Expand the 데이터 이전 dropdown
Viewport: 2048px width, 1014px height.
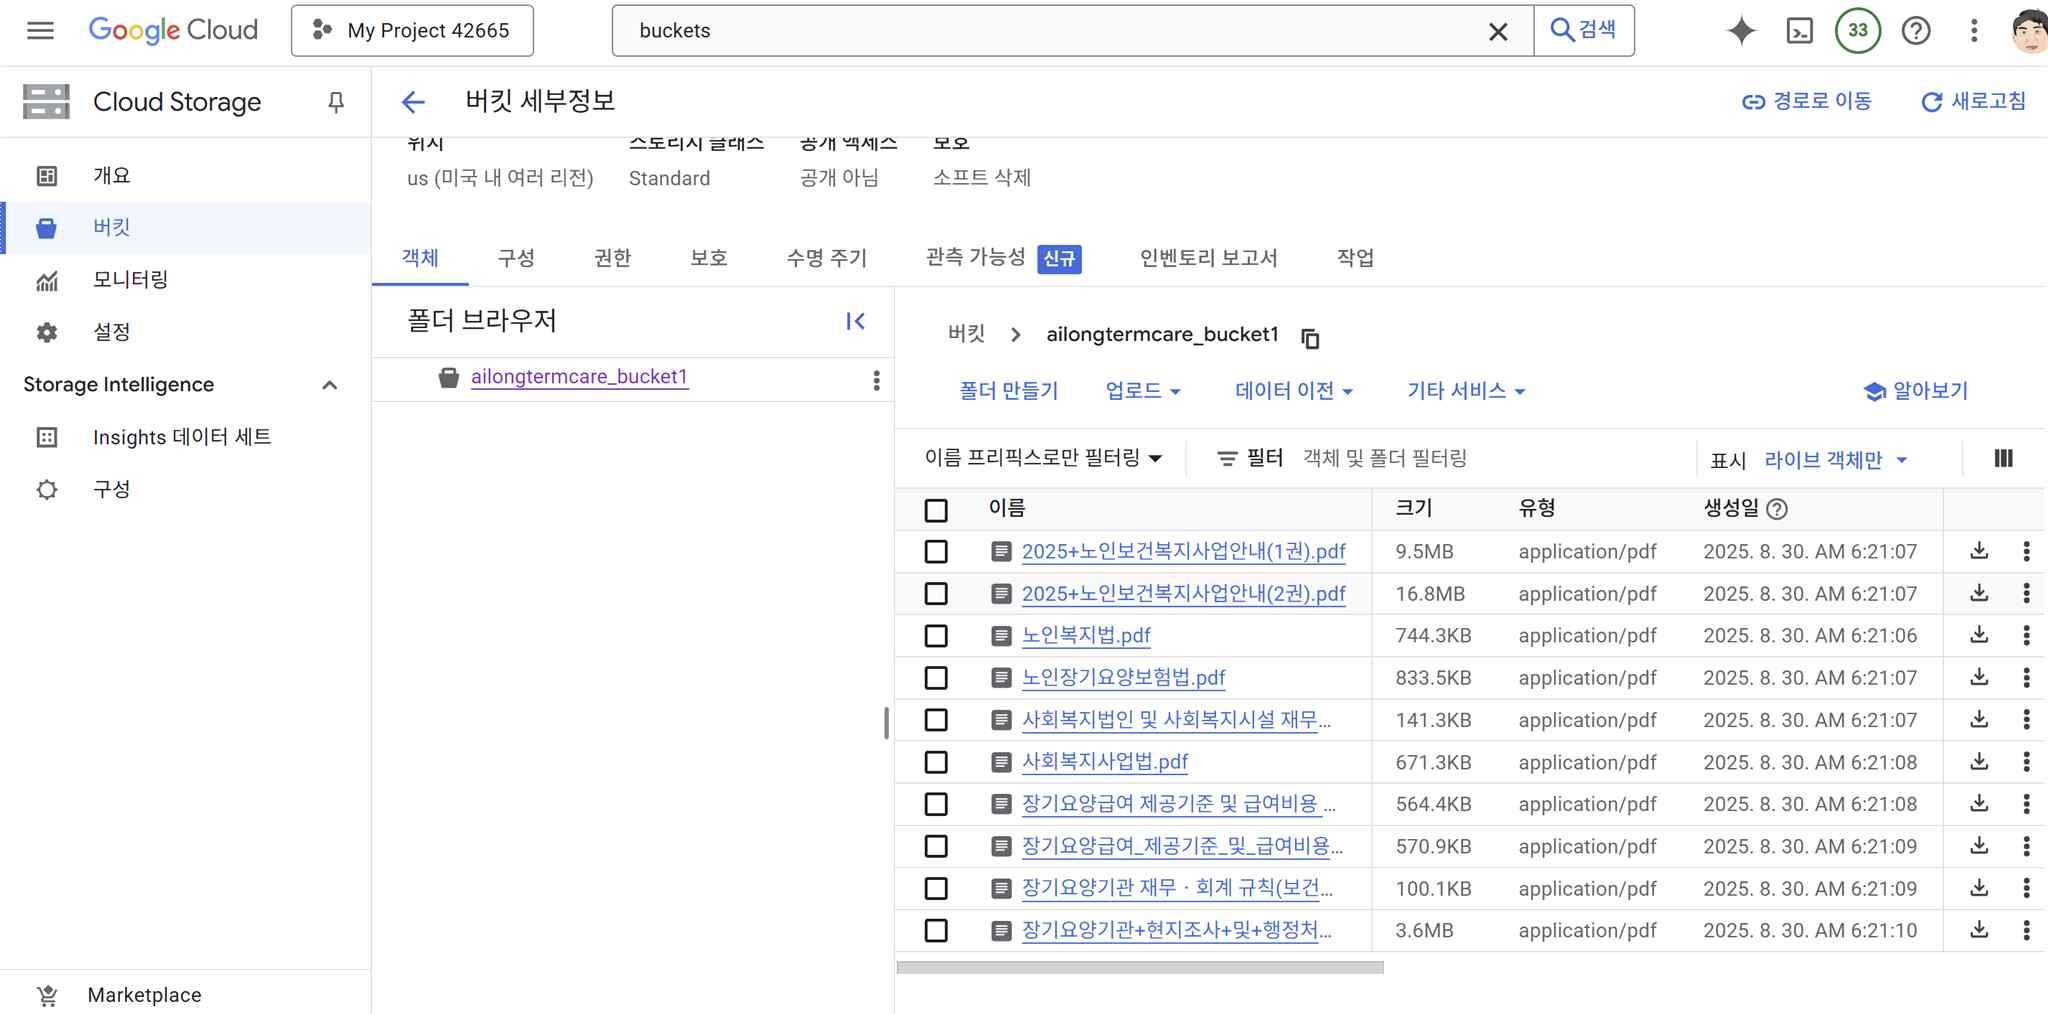(x=1294, y=391)
